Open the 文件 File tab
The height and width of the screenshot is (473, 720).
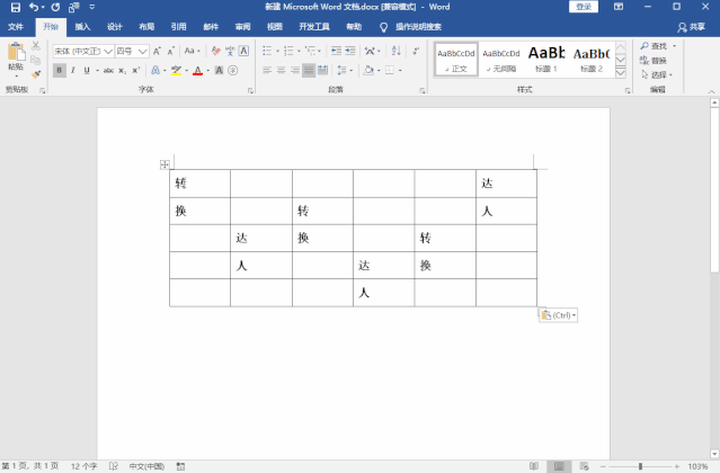(x=16, y=27)
